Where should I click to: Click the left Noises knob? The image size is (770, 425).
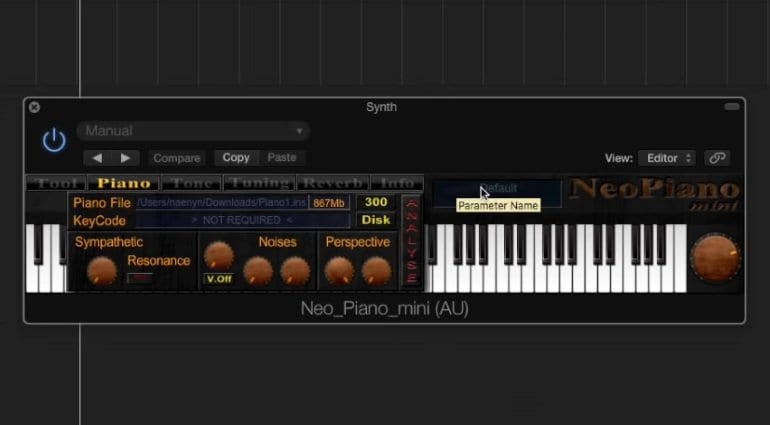coord(258,271)
